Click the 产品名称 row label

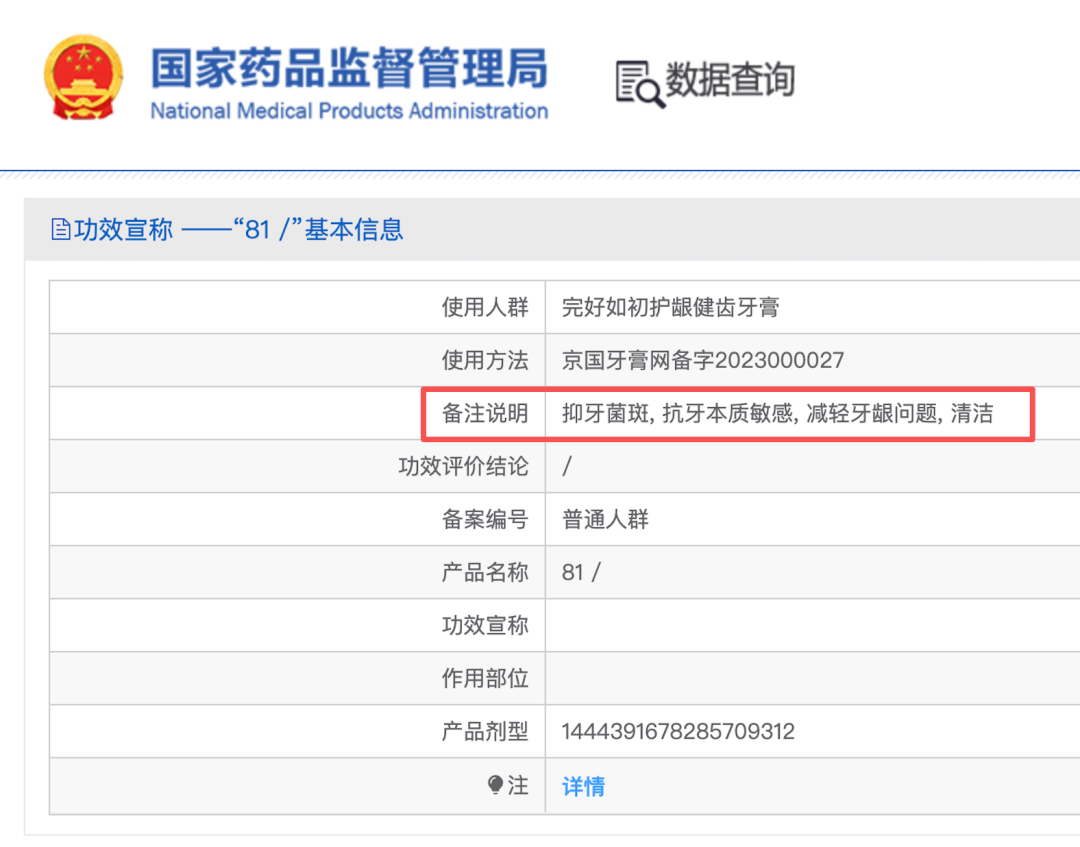click(x=485, y=572)
